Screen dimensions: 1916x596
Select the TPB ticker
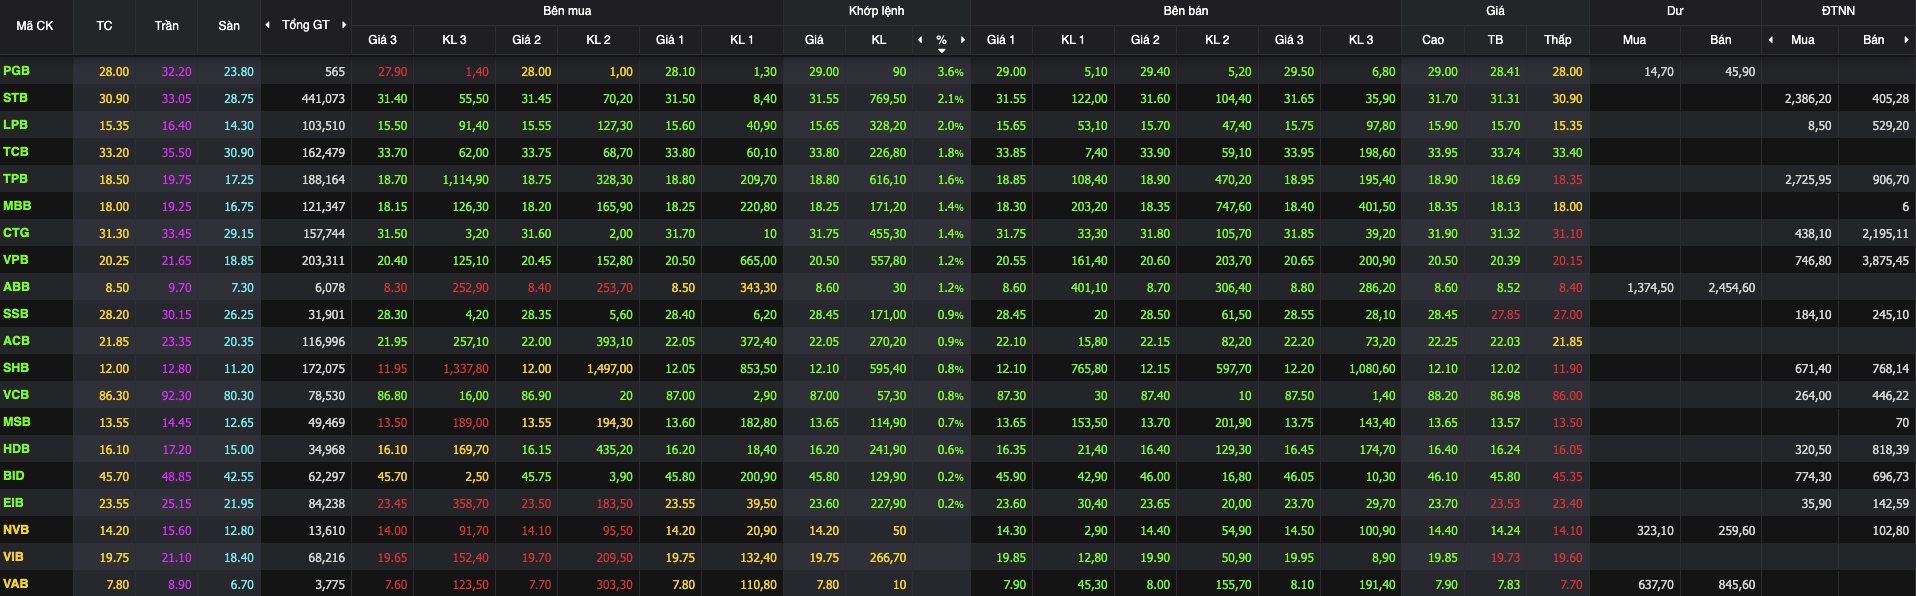tap(15, 179)
